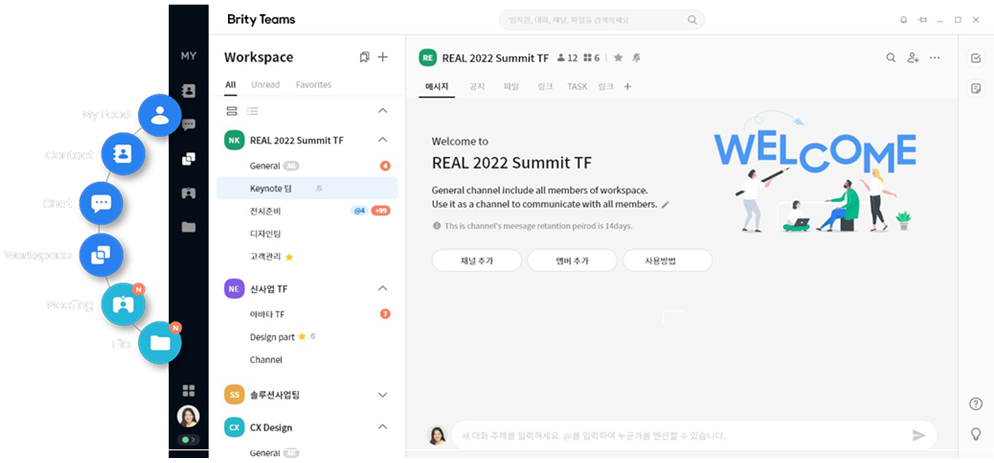The height and width of the screenshot is (463, 994).
Task: Add a new workspace with the plus icon
Action: pyautogui.click(x=383, y=57)
